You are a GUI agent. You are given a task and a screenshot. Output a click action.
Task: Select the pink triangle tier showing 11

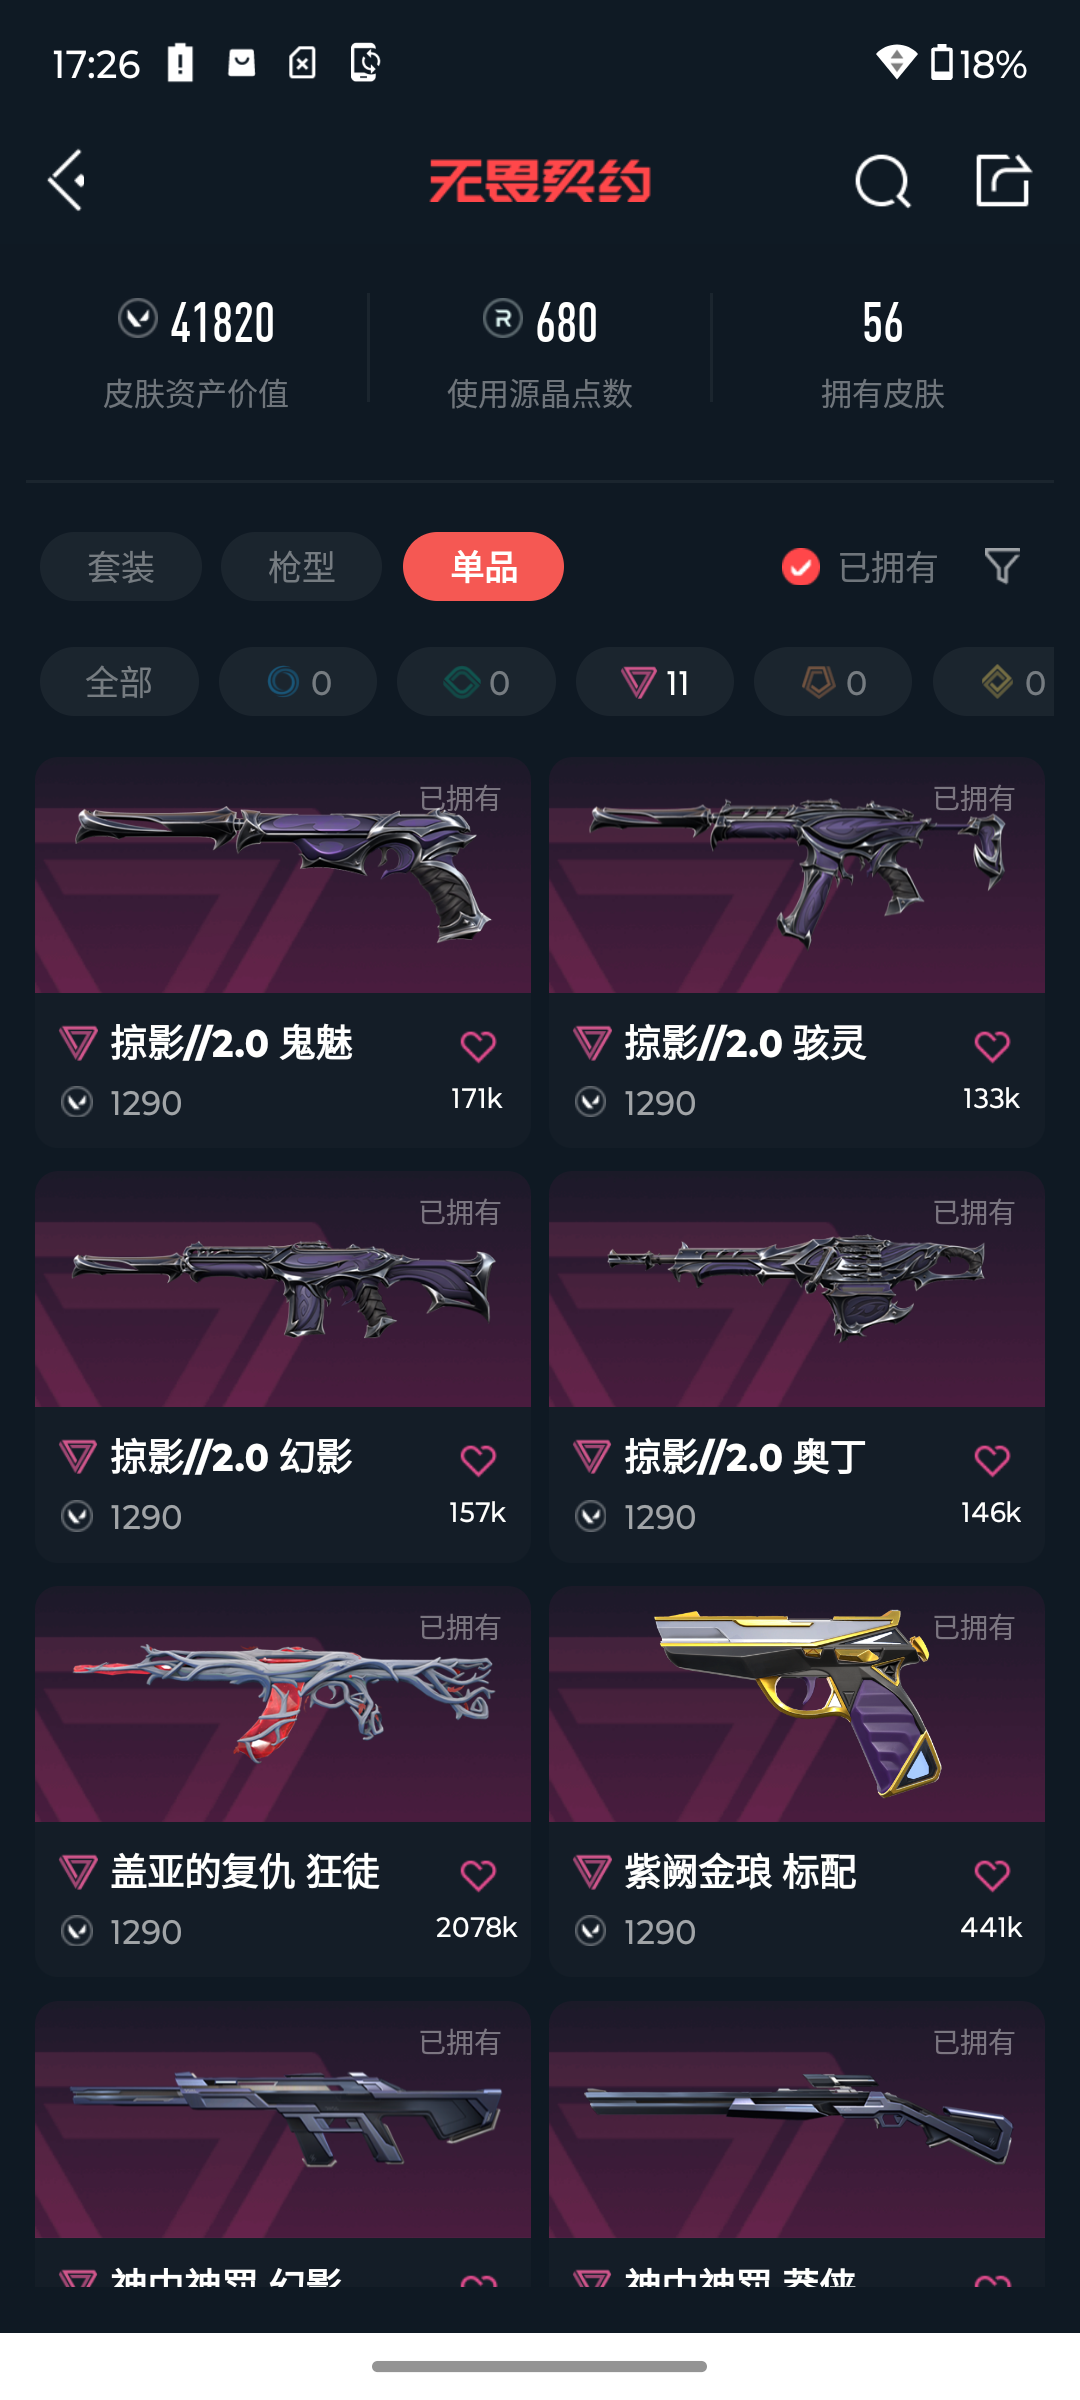[655, 682]
